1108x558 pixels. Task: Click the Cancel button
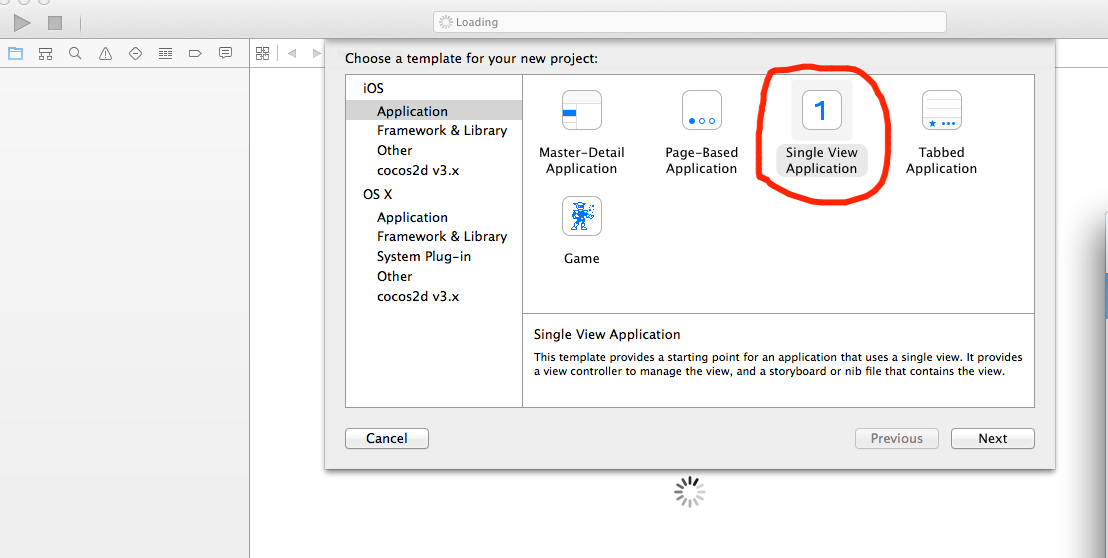click(387, 439)
